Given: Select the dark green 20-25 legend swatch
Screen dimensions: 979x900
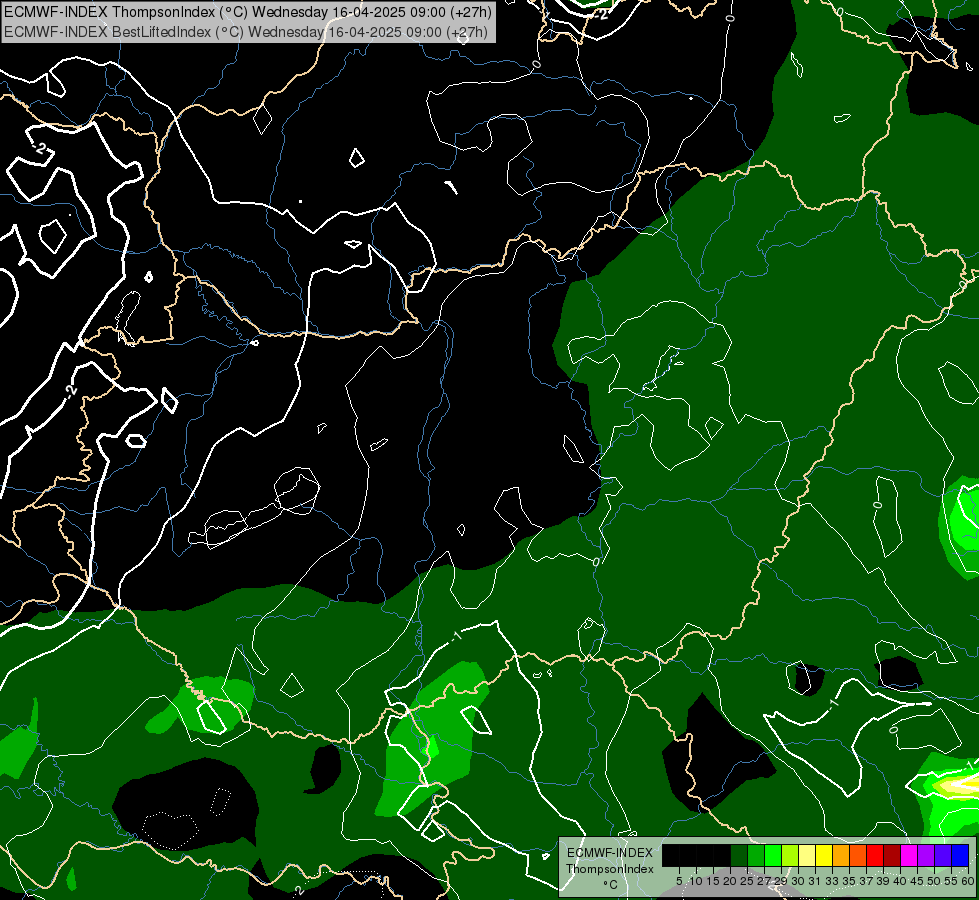Looking at the screenshot, I should 739,856.
